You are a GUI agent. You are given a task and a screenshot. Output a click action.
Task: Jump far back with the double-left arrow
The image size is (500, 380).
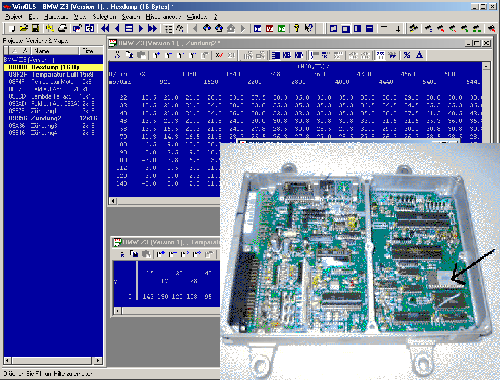pos(105,29)
